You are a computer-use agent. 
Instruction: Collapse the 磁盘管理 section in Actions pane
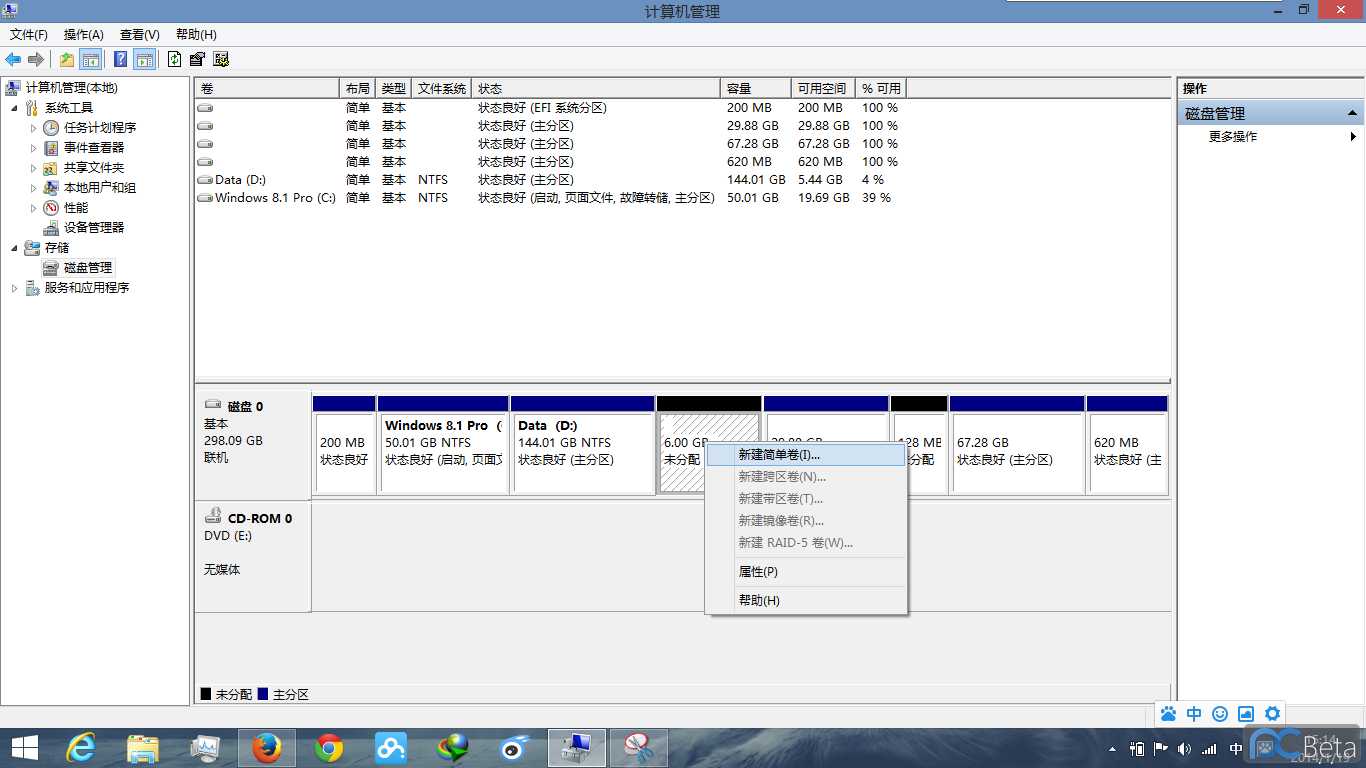click(1353, 113)
